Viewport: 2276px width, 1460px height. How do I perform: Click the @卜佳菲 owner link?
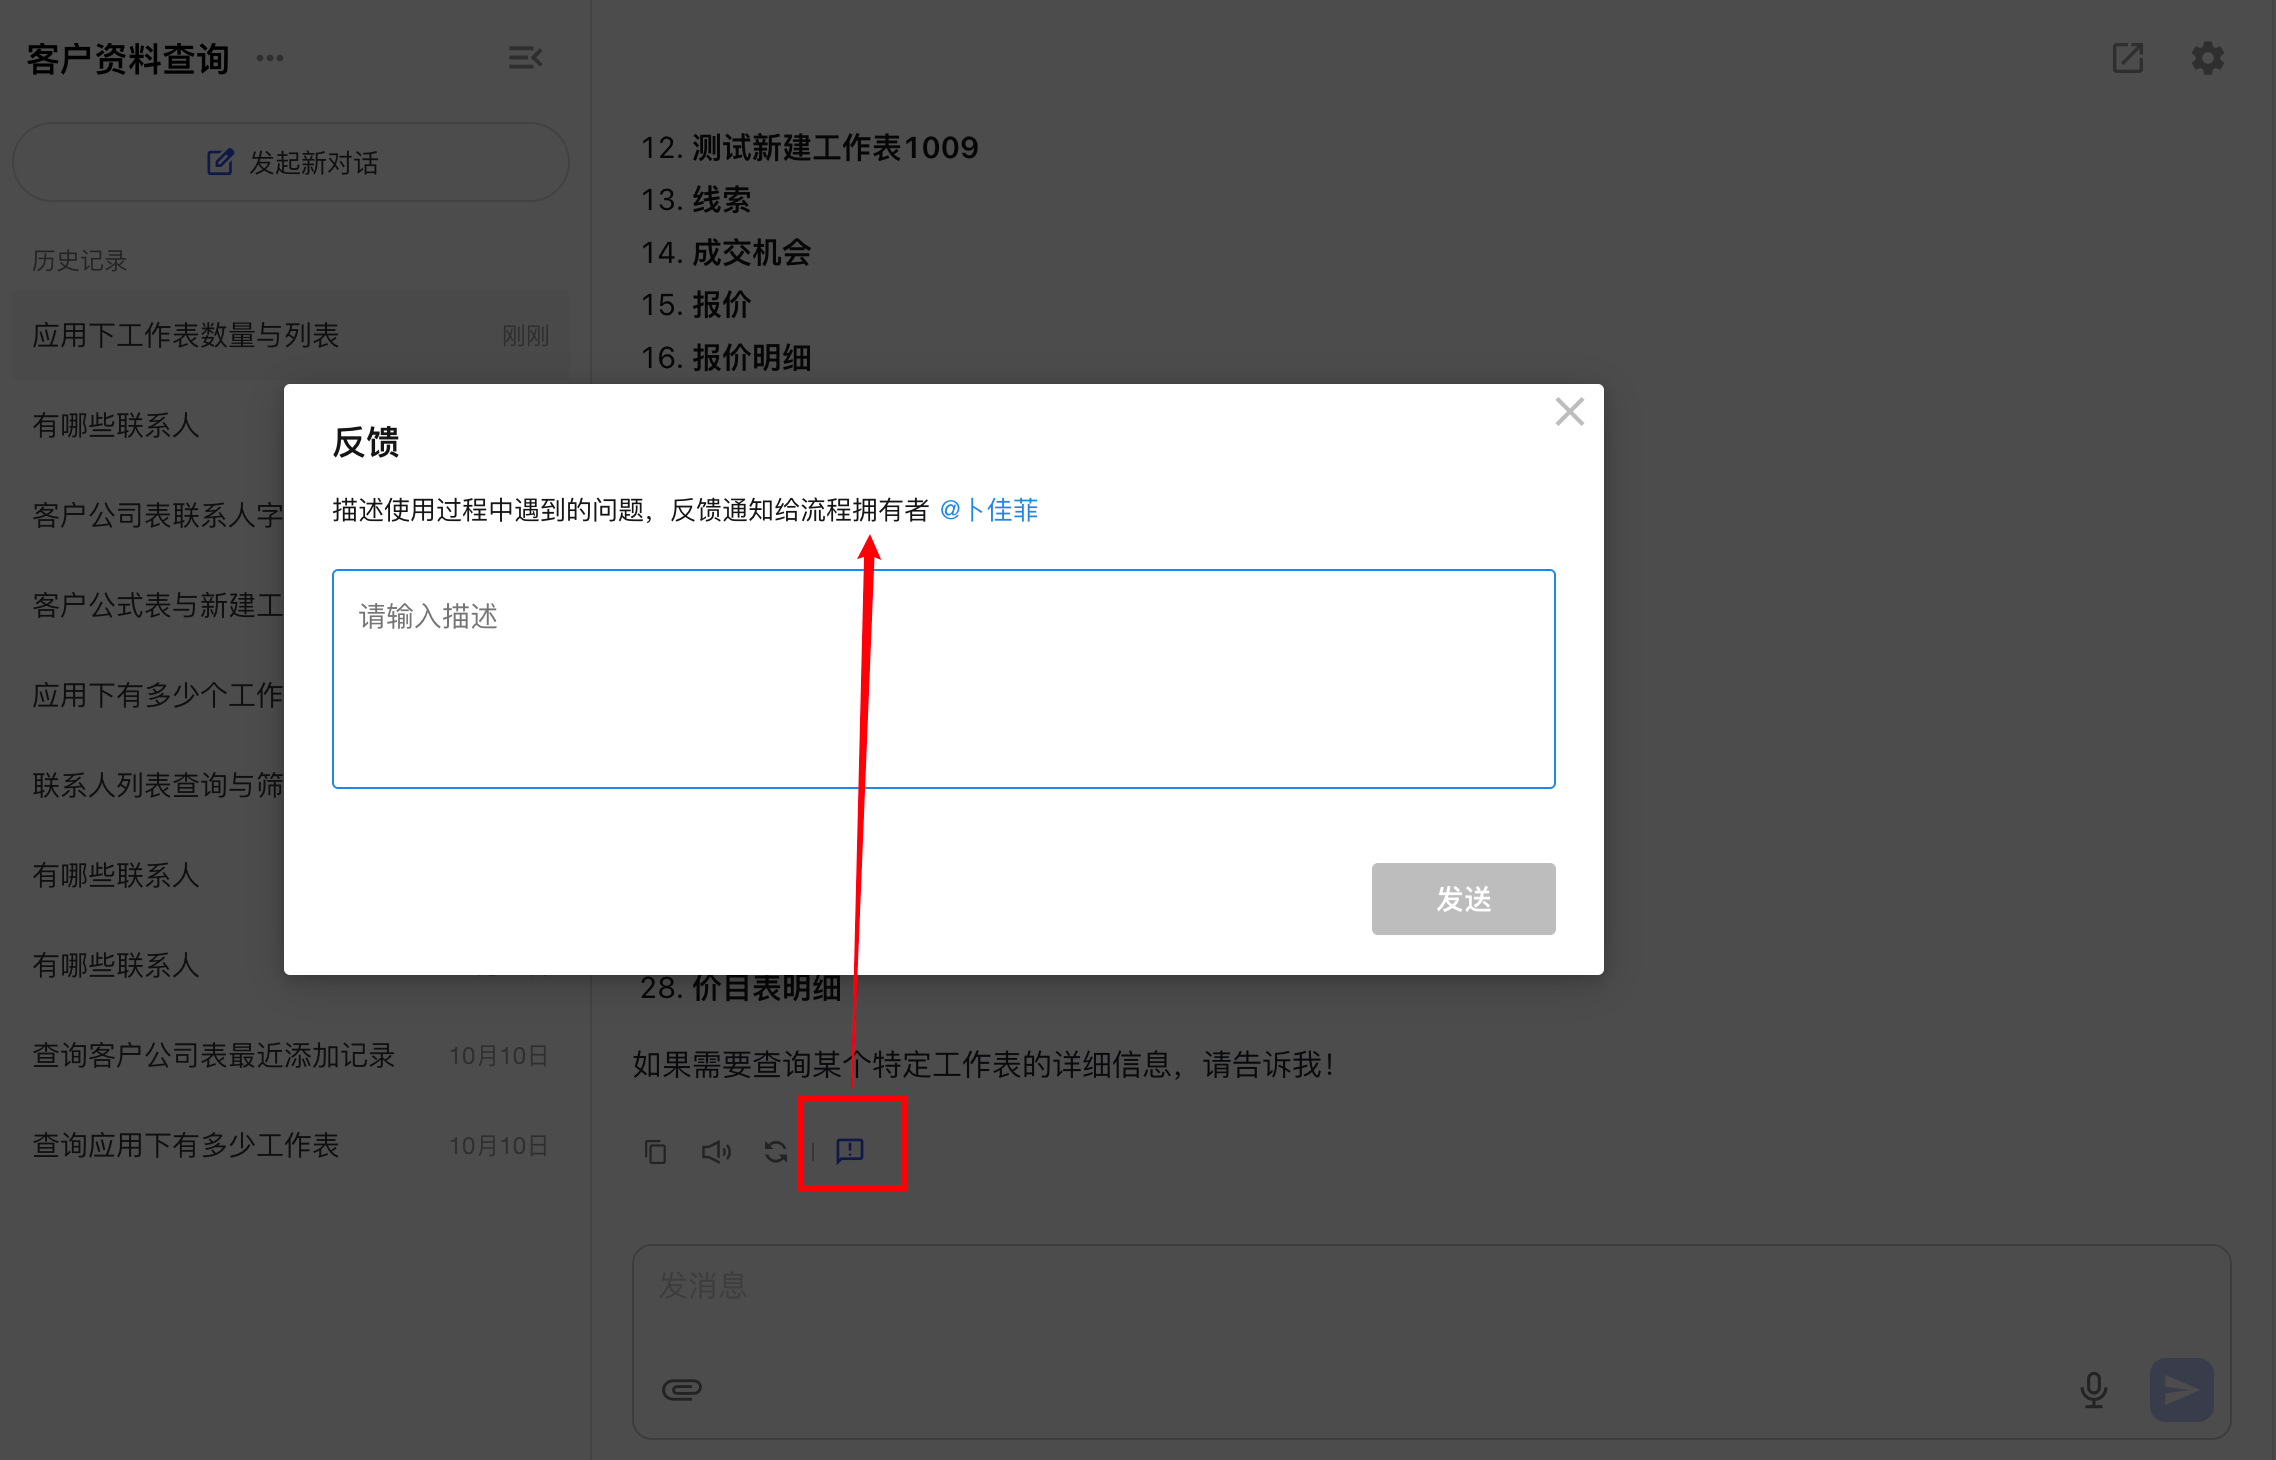[989, 510]
